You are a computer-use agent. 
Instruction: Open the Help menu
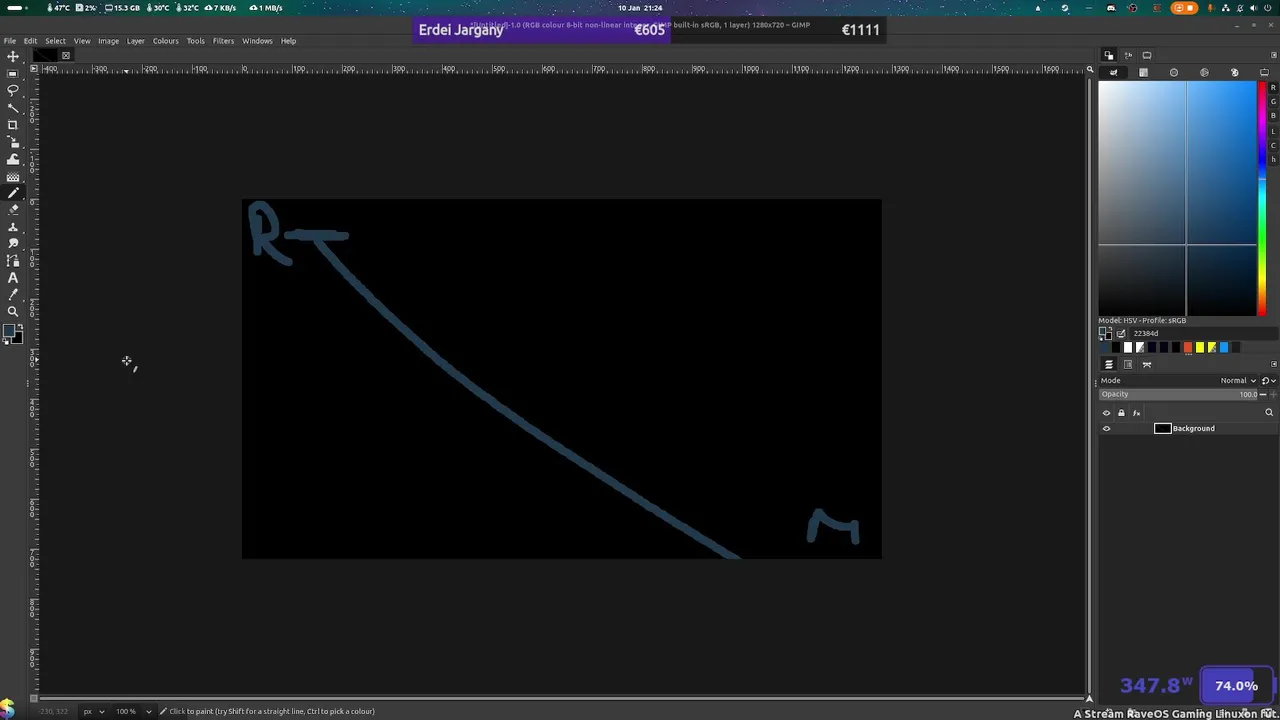288,41
